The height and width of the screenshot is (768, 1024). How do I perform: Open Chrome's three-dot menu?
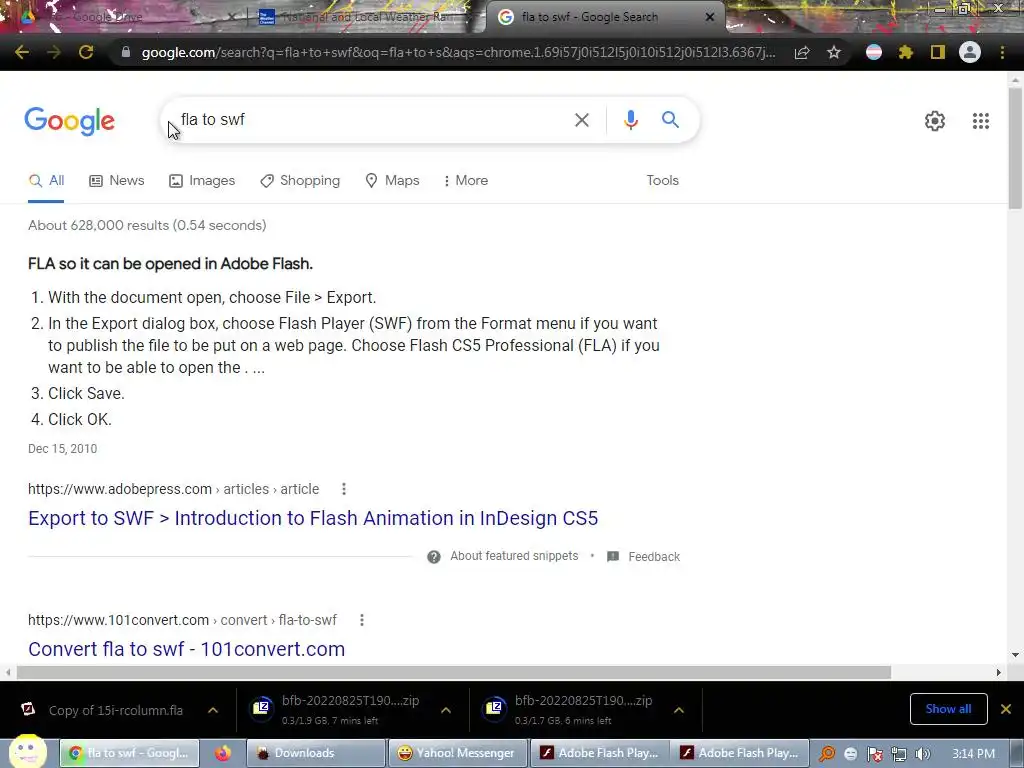click(1002, 52)
